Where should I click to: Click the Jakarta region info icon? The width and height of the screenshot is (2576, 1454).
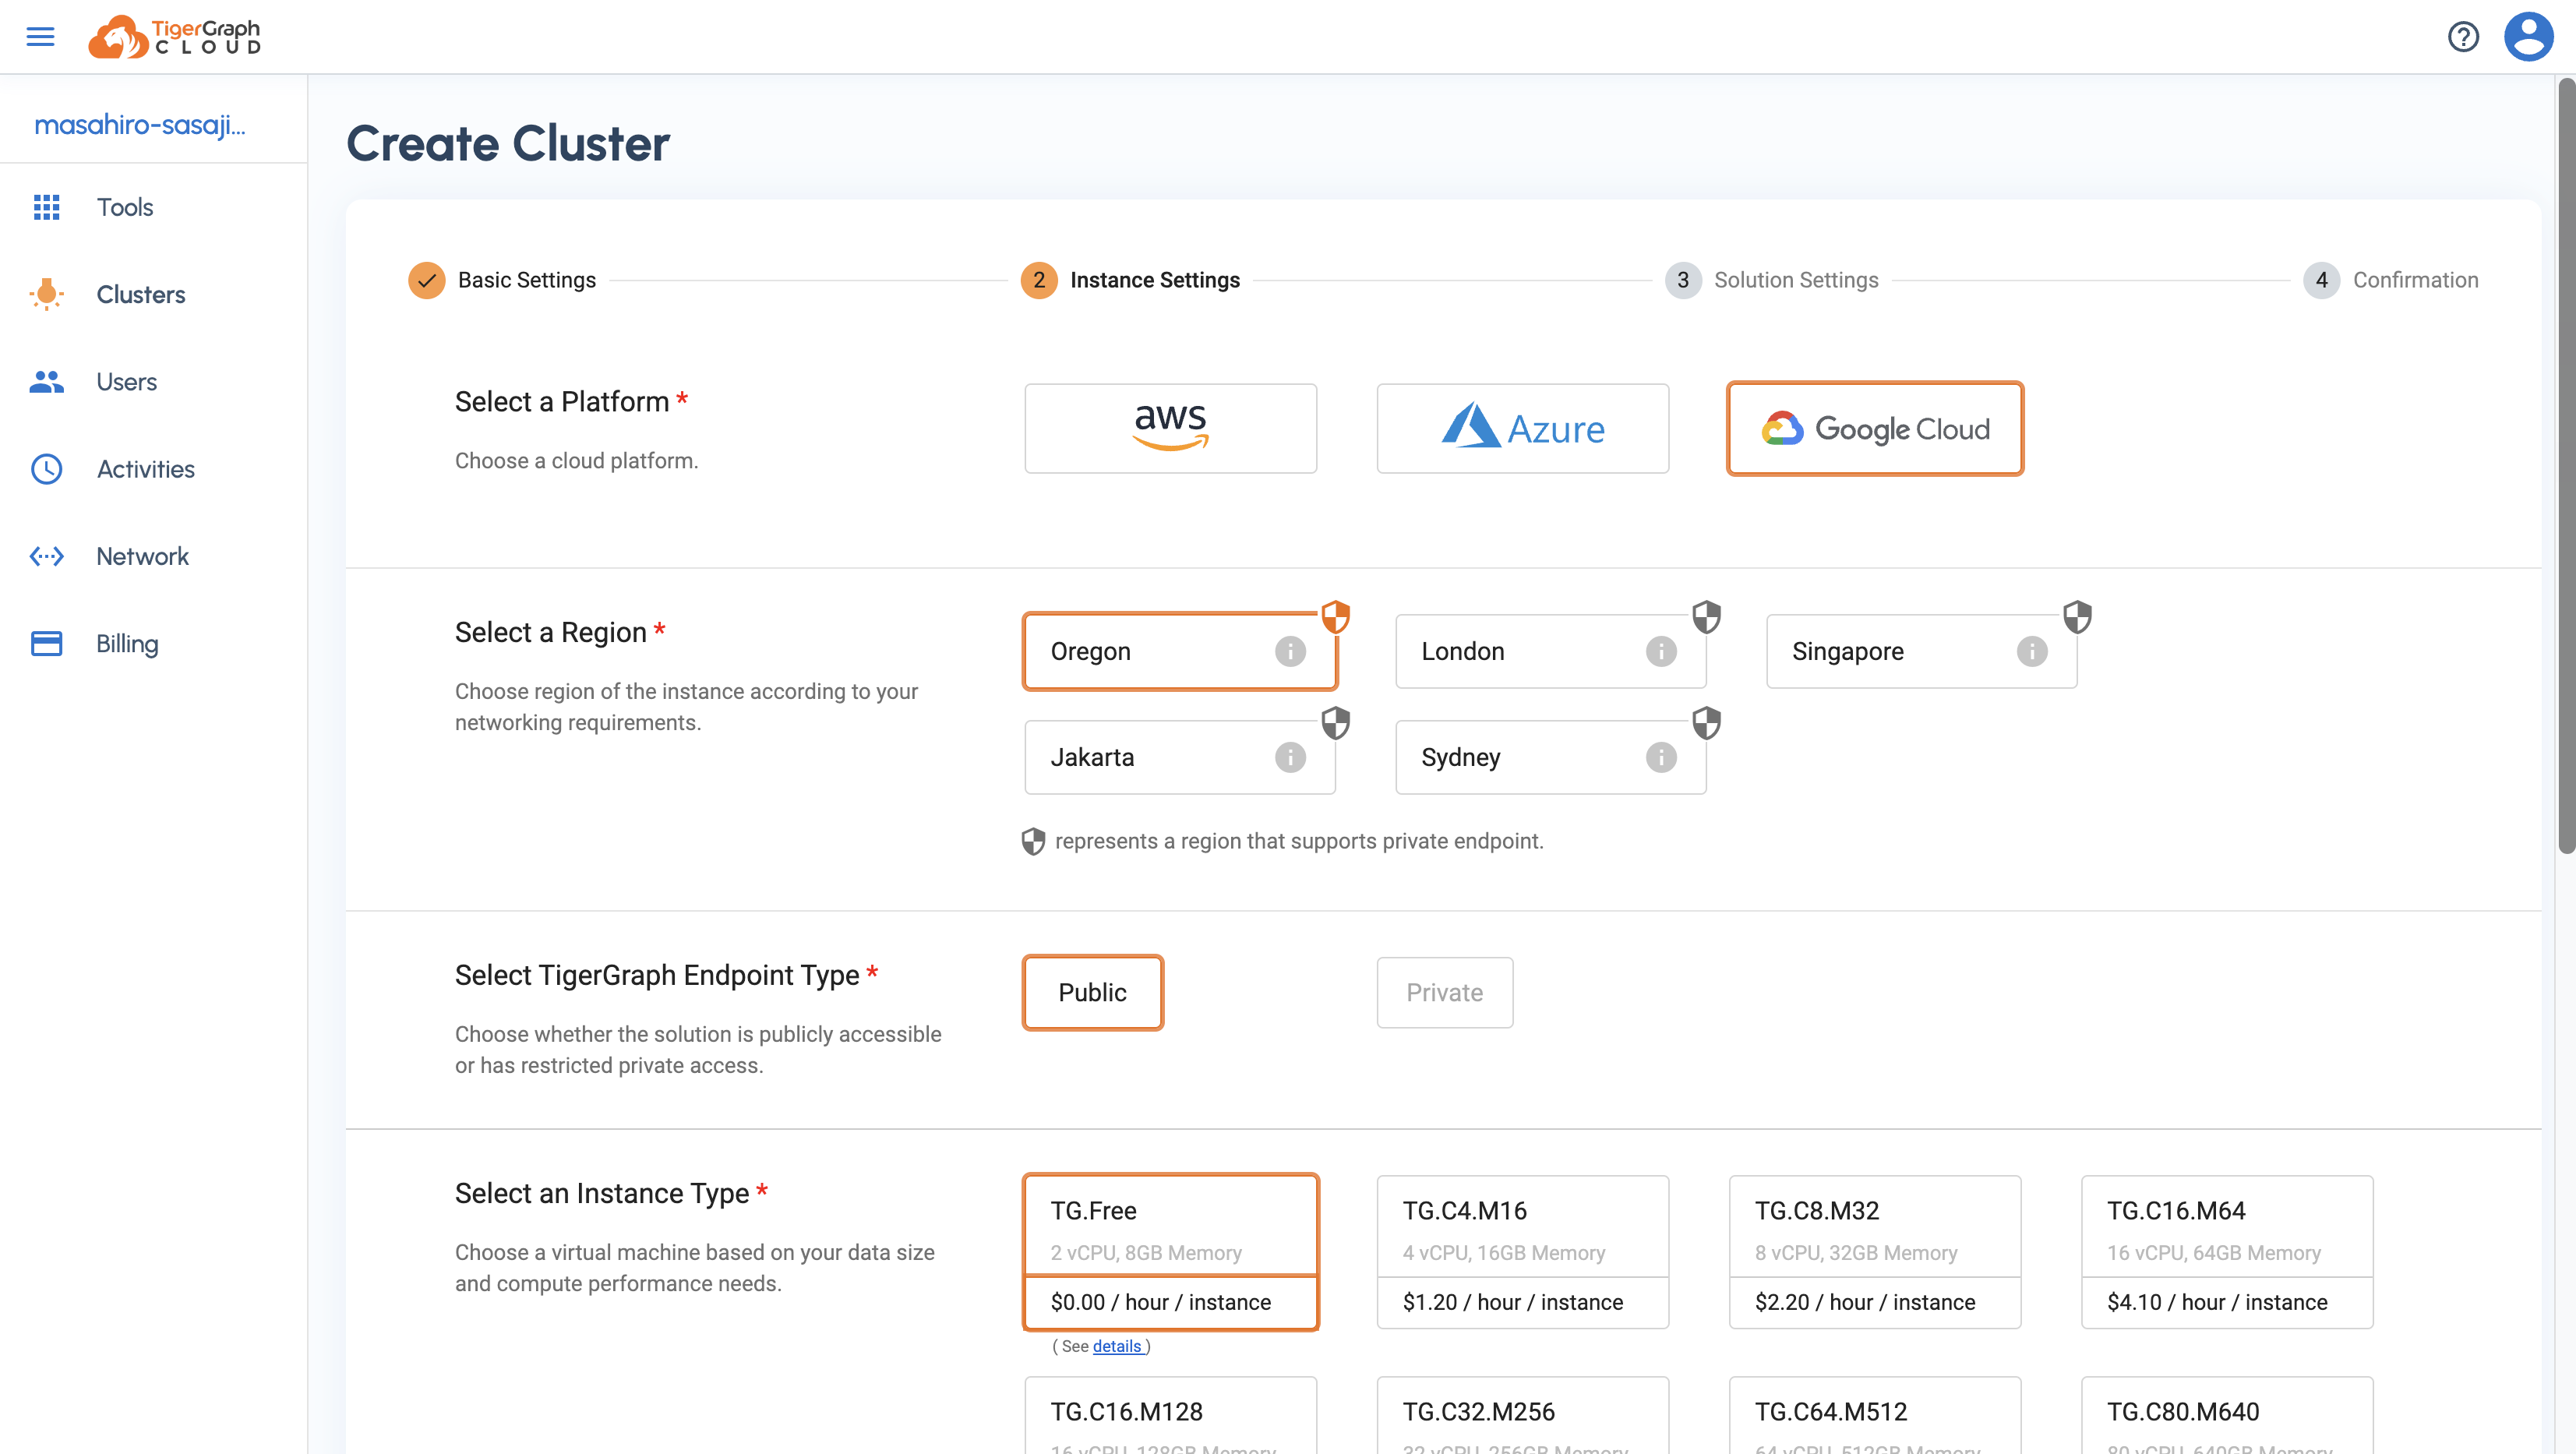pyautogui.click(x=1290, y=757)
